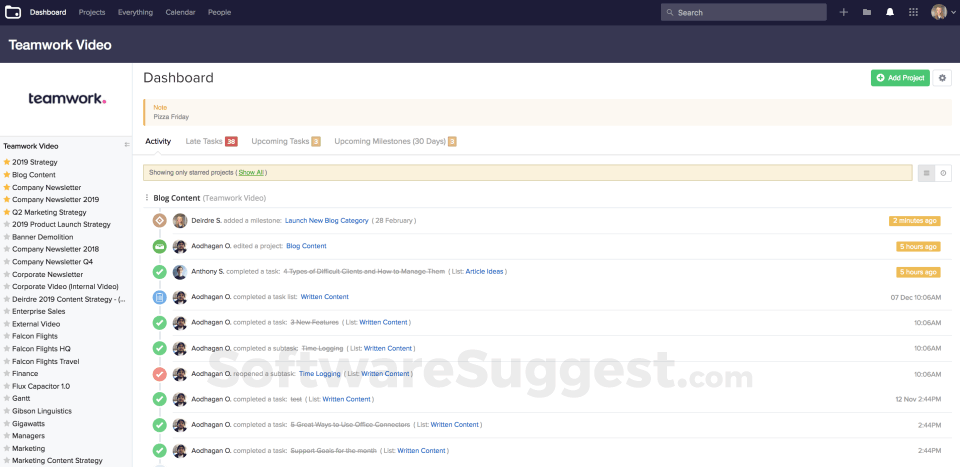Open drag handle beside Blog Content heading
Viewport: 960px width, 467px height.
(147, 198)
